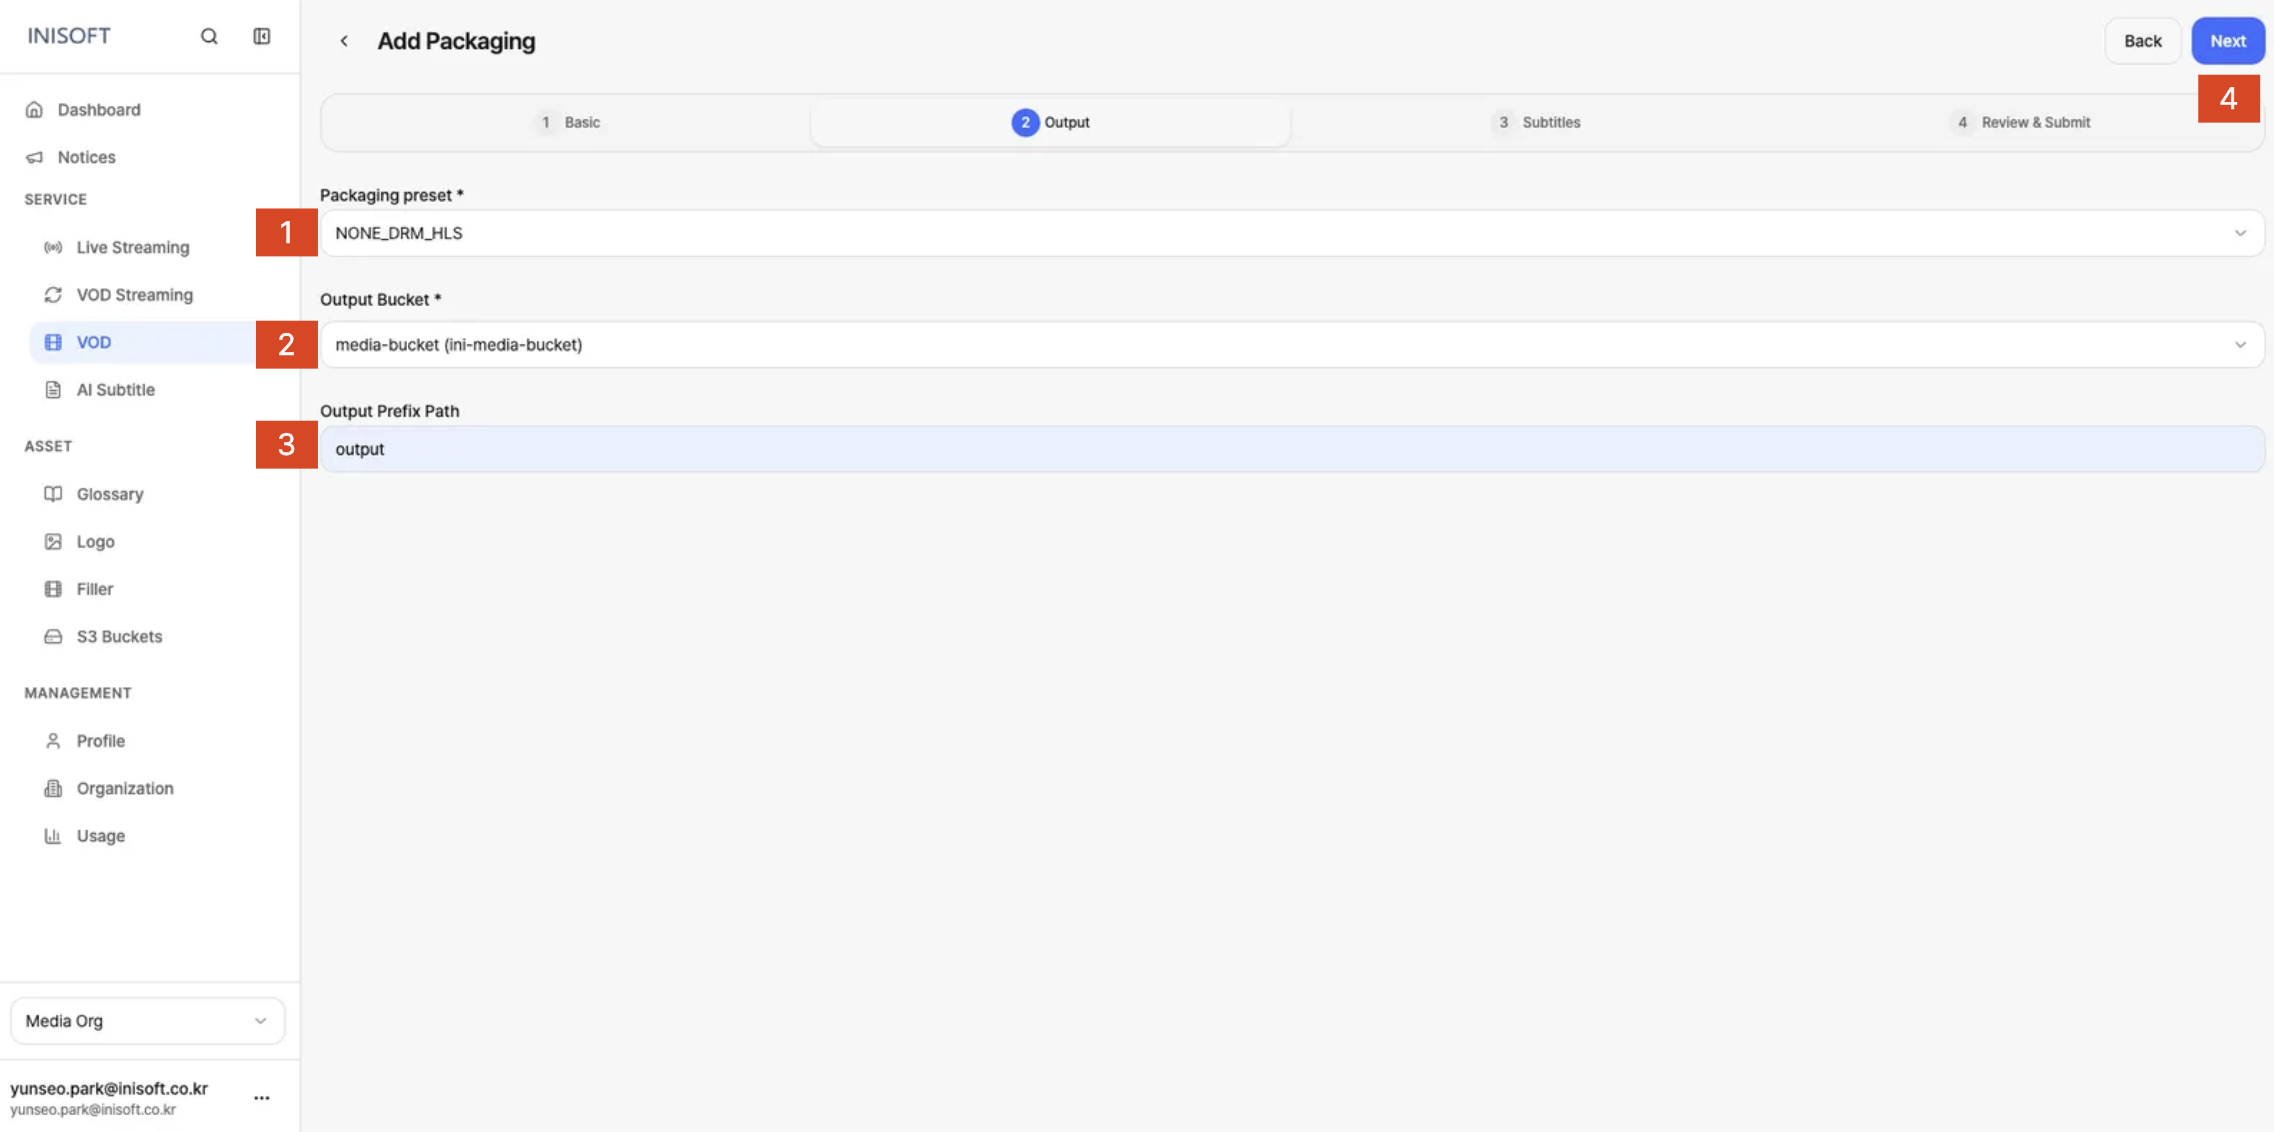Viewport: 2274px width, 1132px height.
Task: Click the S3 Buckets drive icon
Action: click(53, 636)
